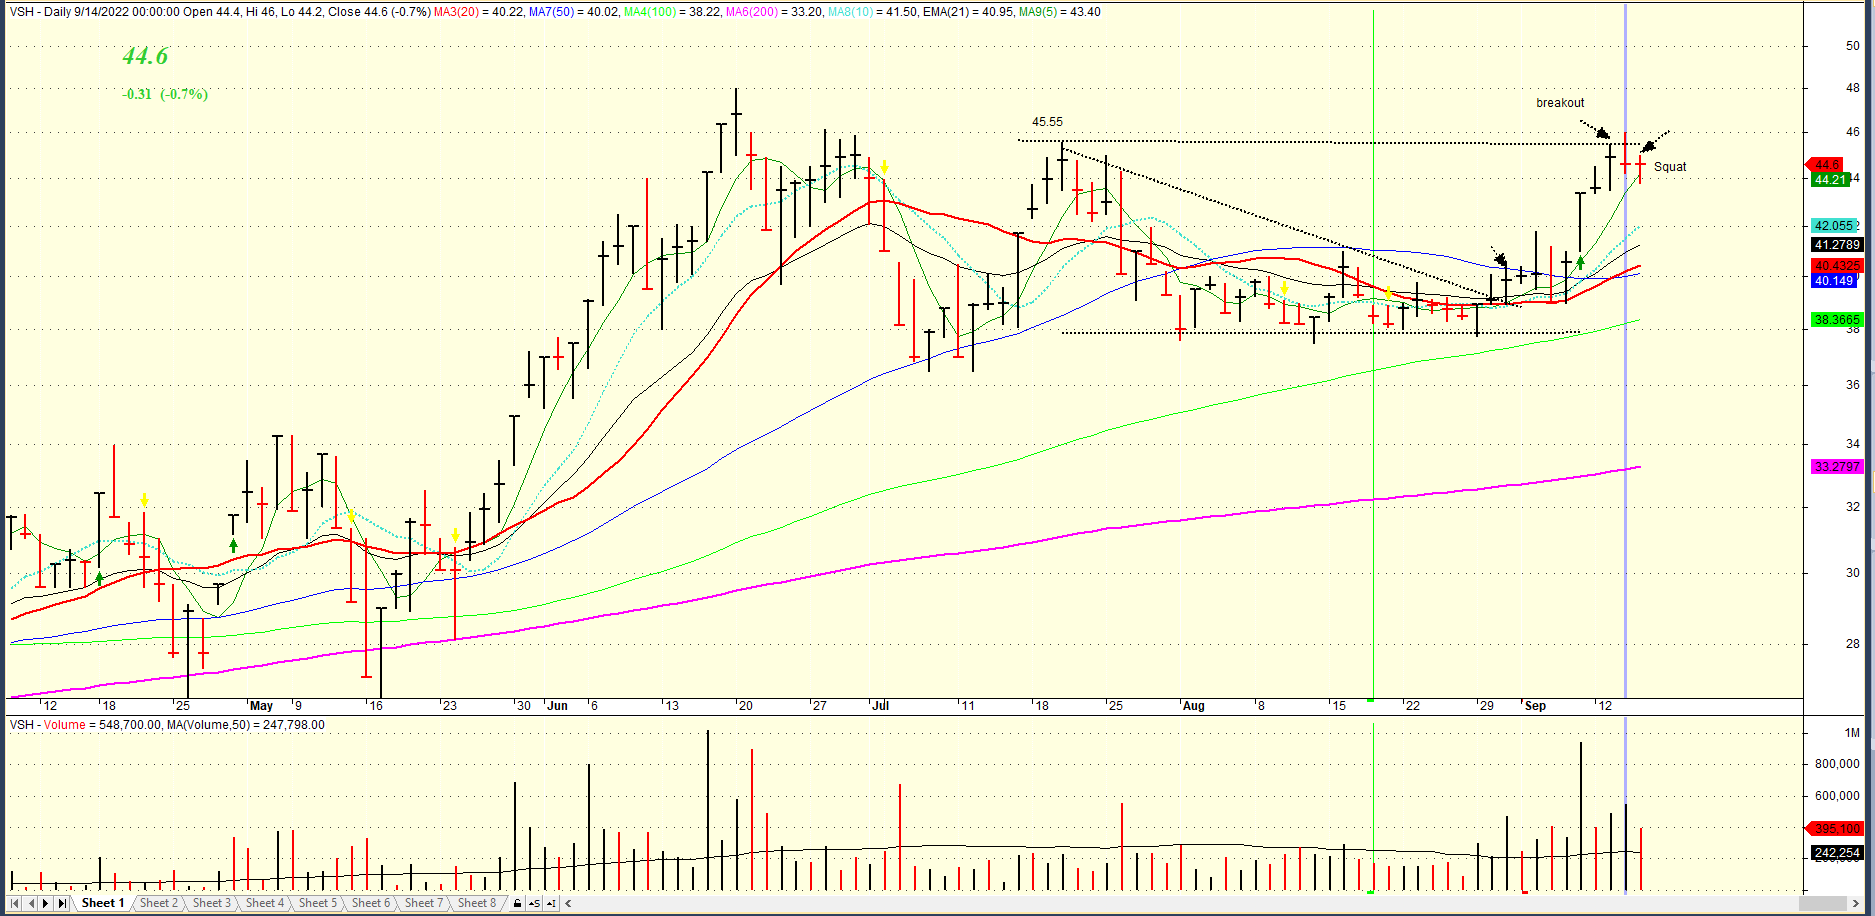Toggle the interval link I button
This screenshot has width=1875, height=916.
coord(551,903)
